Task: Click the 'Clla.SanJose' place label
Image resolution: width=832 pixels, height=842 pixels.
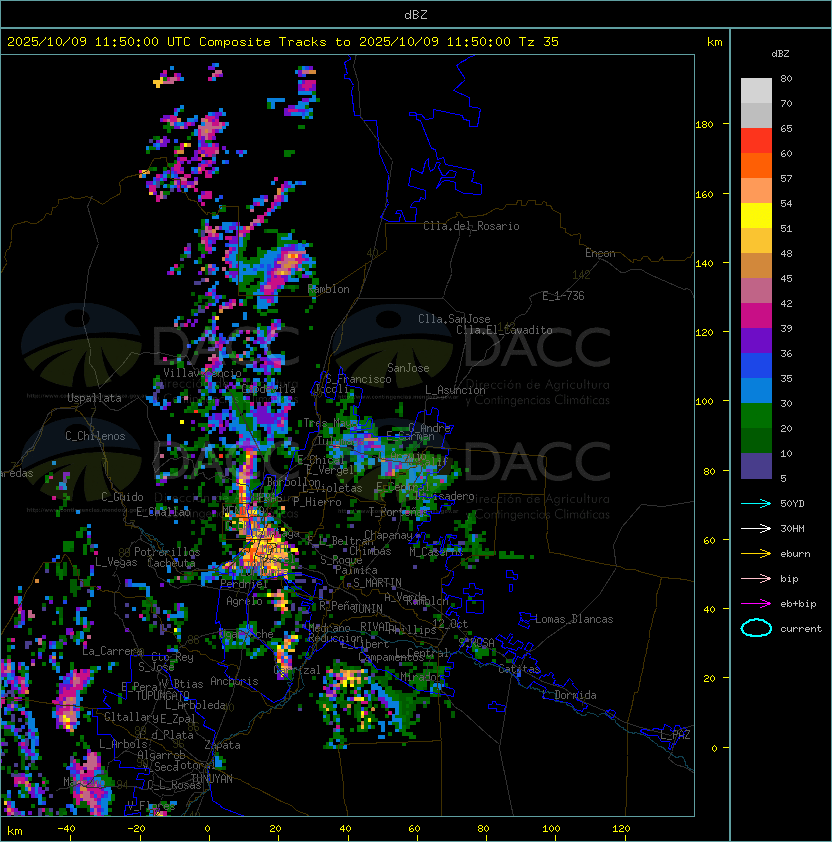Action: tap(454, 319)
